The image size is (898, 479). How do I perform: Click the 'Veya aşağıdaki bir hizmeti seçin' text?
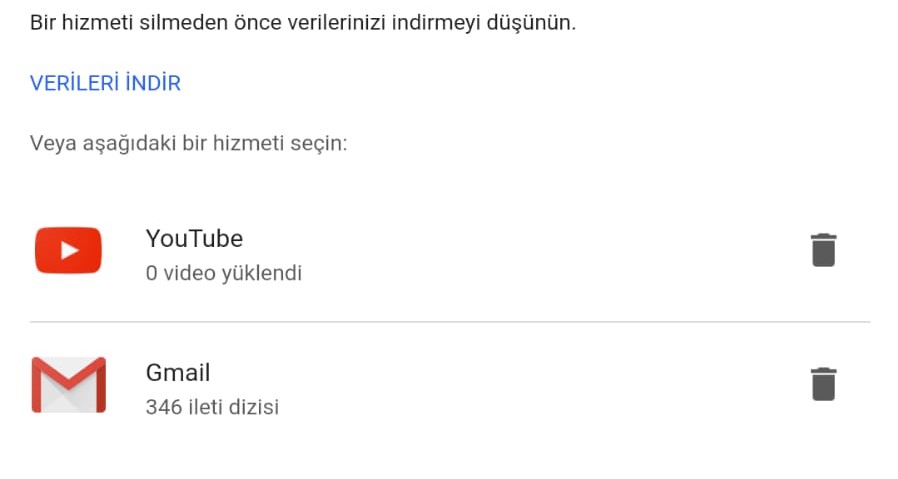tap(188, 143)
